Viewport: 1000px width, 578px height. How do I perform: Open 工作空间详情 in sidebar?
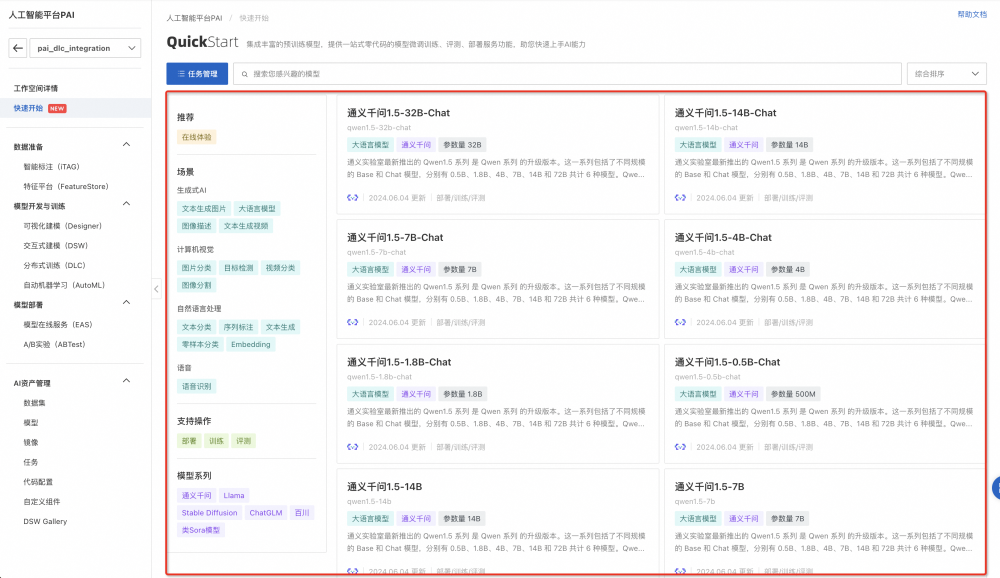[36, 89]
